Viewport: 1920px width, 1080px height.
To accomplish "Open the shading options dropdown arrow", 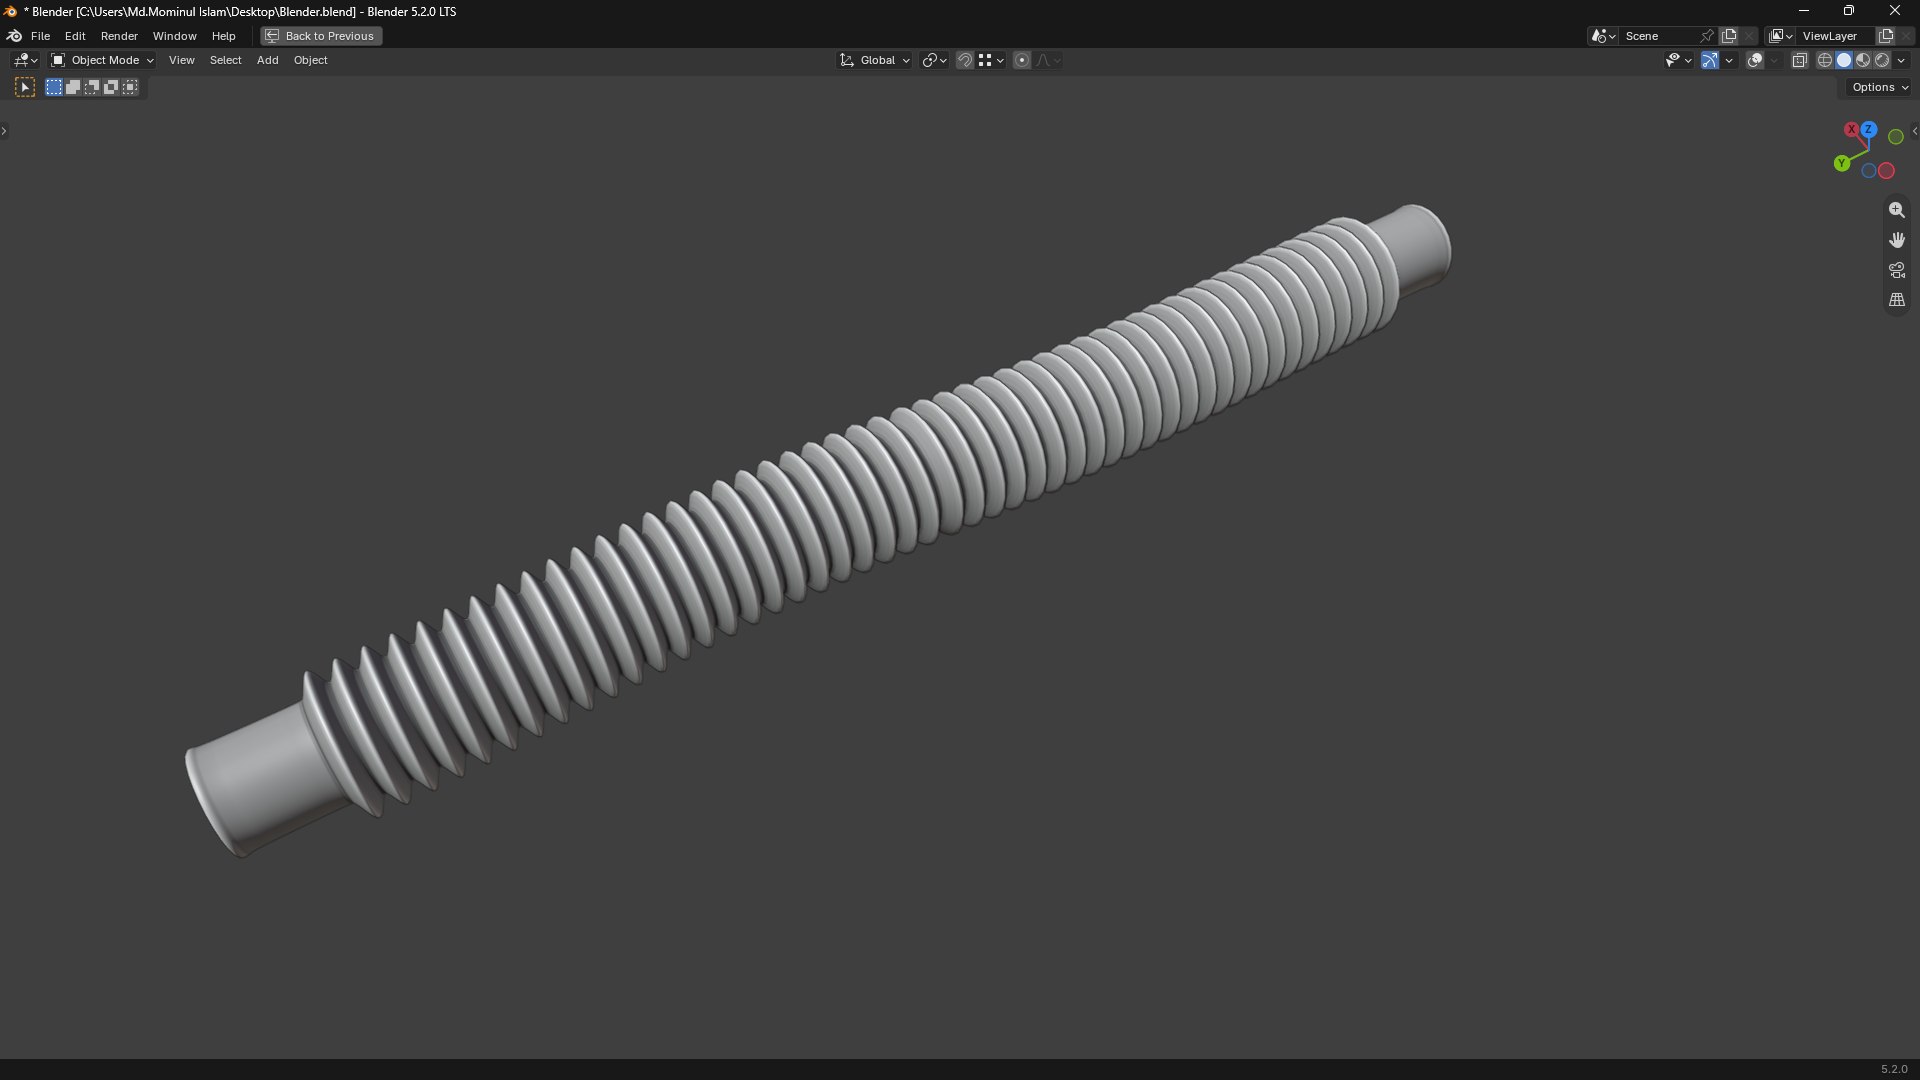I will click(1901, 61).
